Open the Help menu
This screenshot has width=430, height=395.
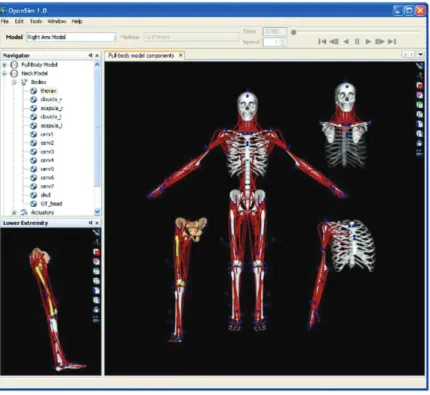[77, 21]
